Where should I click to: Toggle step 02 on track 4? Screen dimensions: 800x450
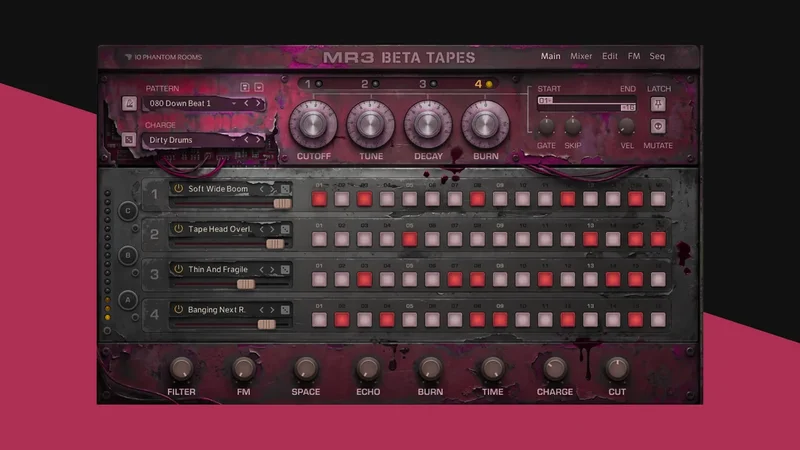click(342, 319)
